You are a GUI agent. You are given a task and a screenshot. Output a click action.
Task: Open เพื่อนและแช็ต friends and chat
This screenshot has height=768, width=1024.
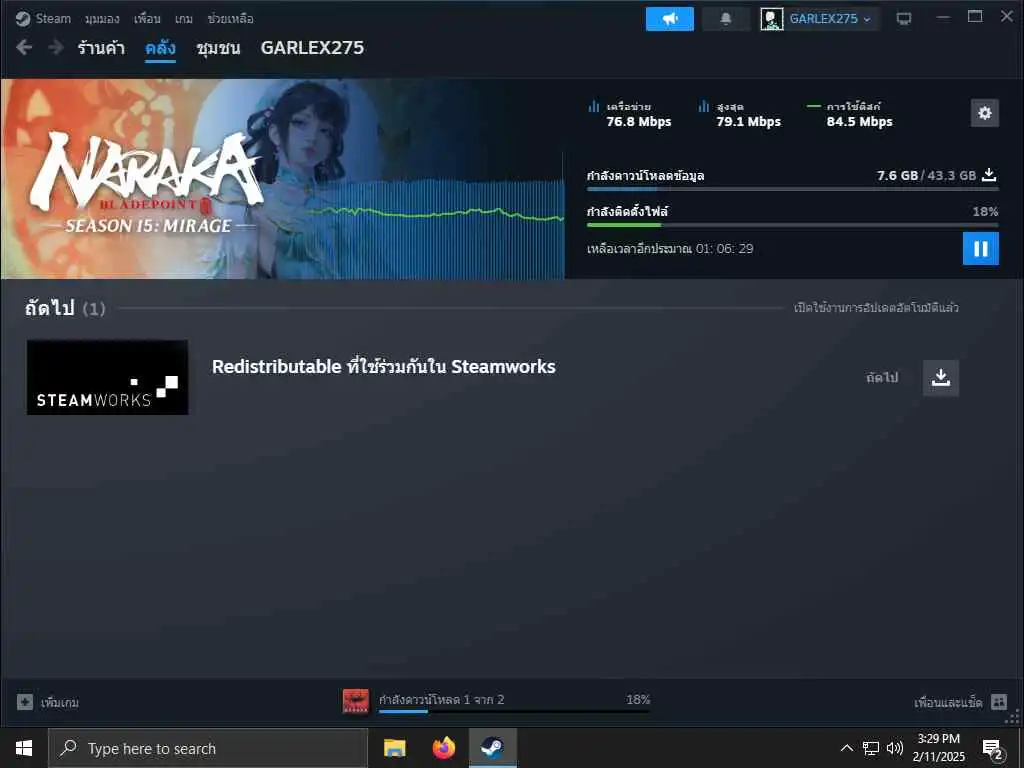(x=948, y=703)
